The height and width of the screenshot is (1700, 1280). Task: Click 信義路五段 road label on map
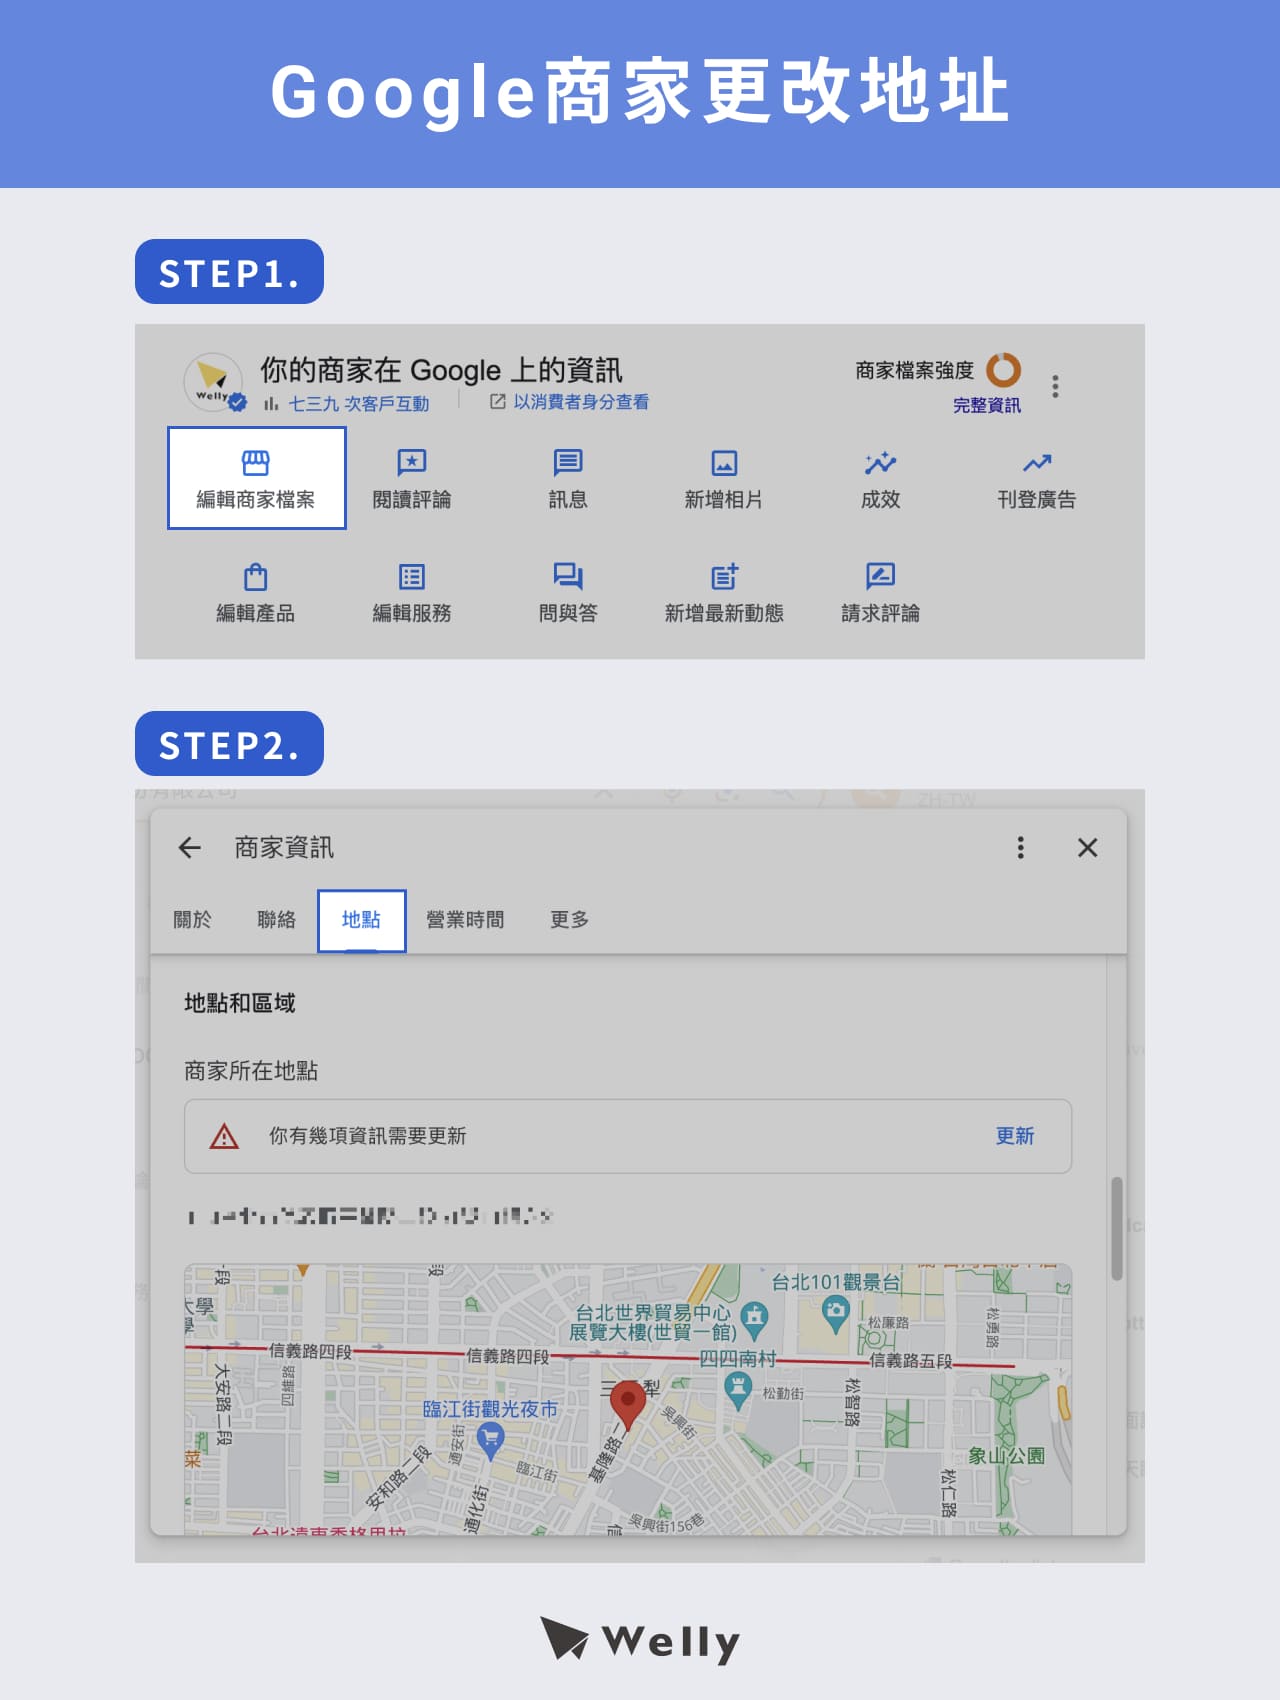[x=911, y=1360]
